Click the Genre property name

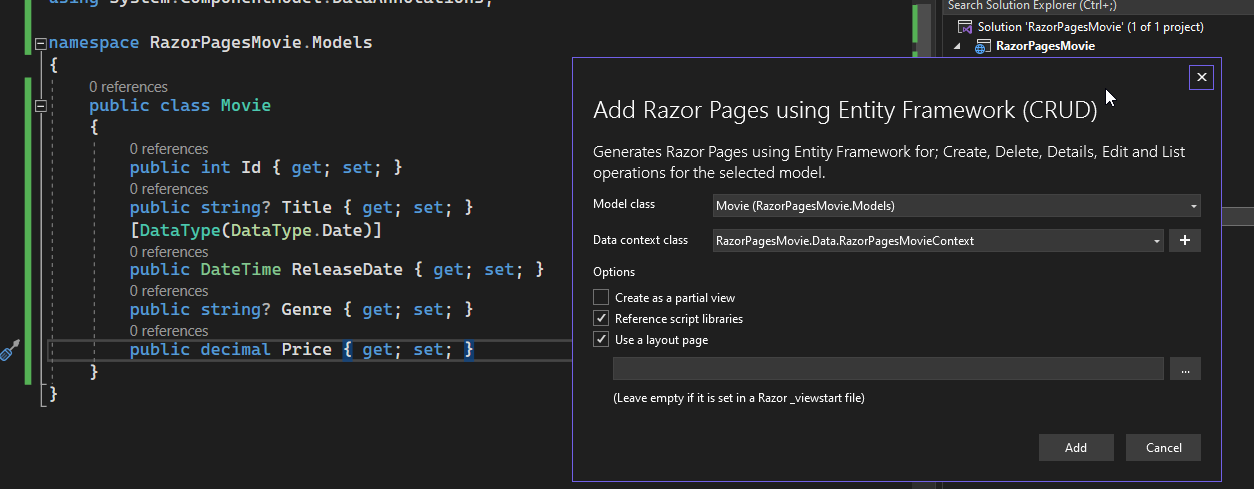pyautogui.click(x=306, y=310)
